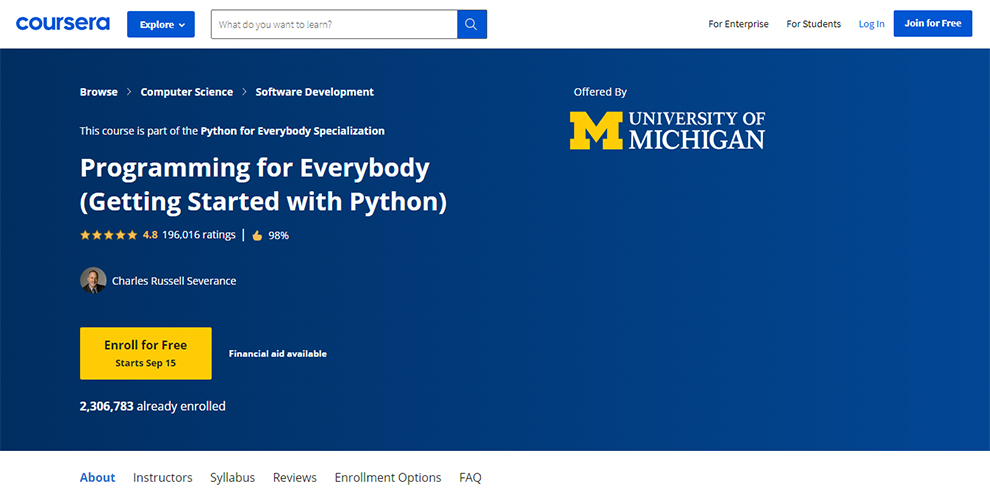The width and height of the screenshot is (990, 498).
Task: Click the 4.8 rating value
Action: click(x=150, y=235)
